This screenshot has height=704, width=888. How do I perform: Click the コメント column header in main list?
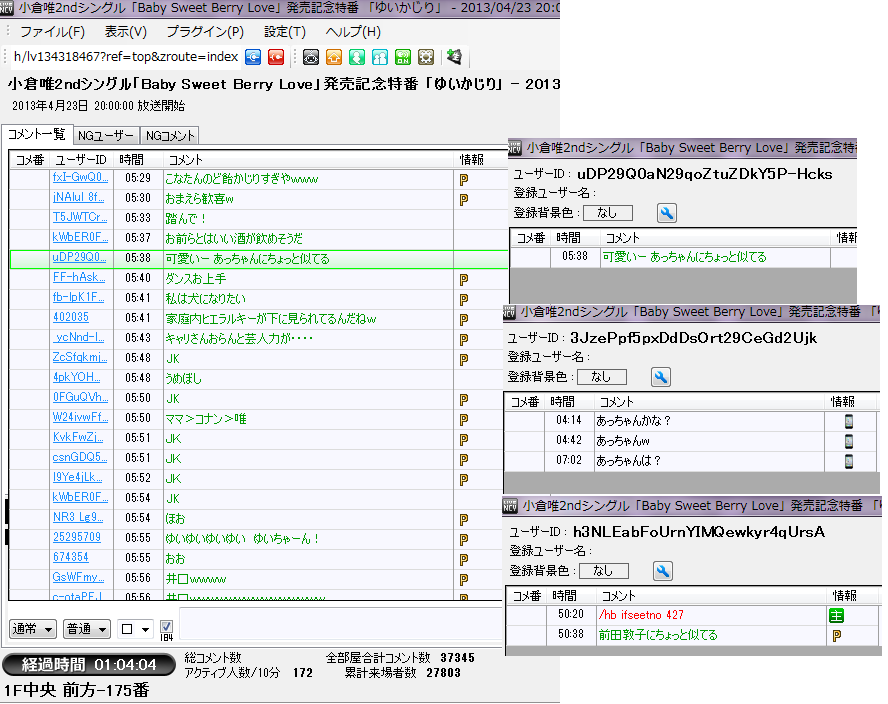308,160
